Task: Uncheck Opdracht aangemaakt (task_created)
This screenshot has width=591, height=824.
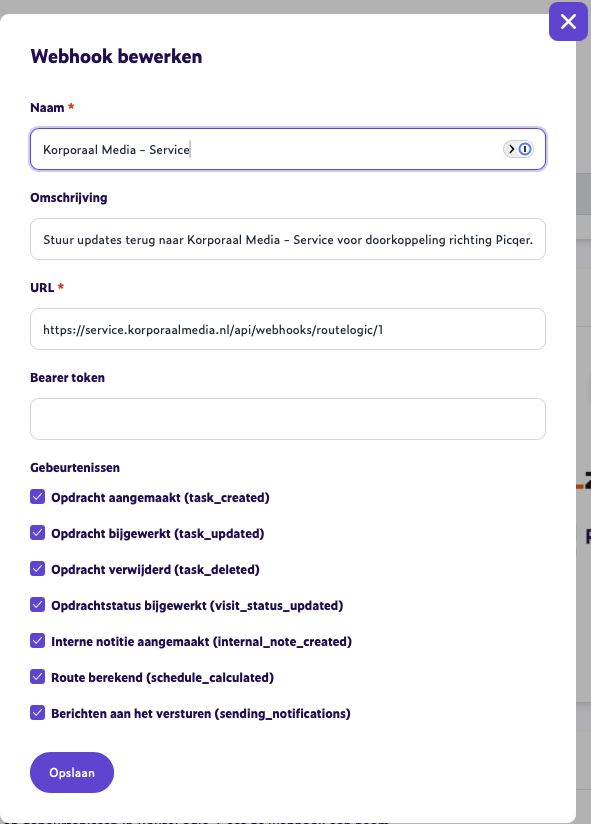Action: point(38,497)
